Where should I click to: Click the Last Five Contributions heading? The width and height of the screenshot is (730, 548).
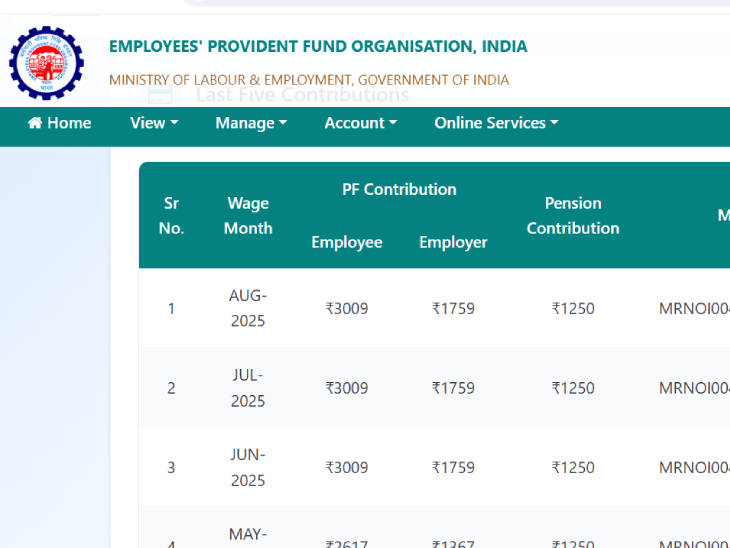coord(302,95)
